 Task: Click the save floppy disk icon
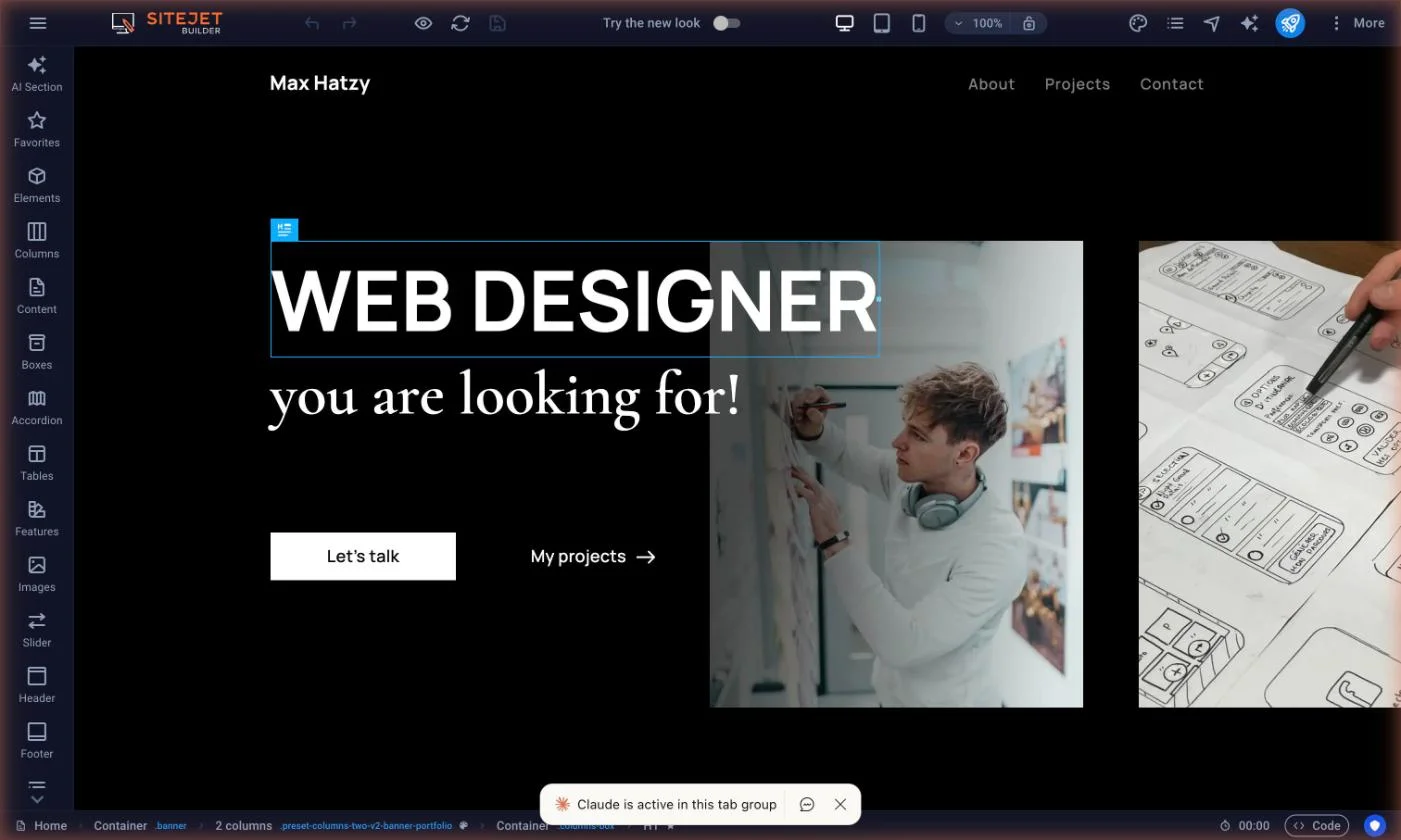(x=497, y=23)
